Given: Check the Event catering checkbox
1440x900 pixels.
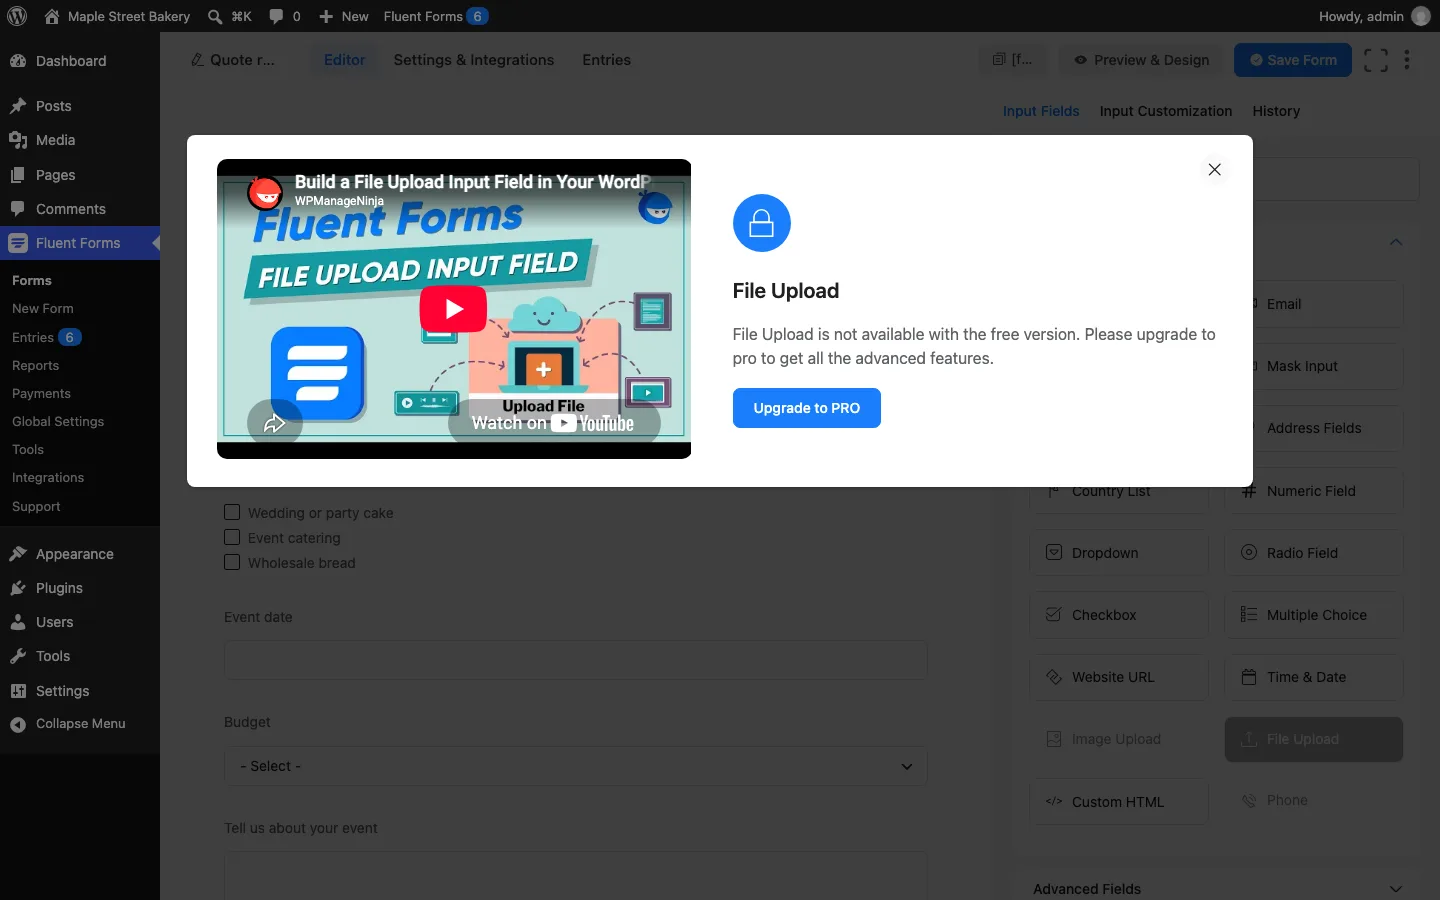Looking at the screenshot, I should click(x=232, y=537).
